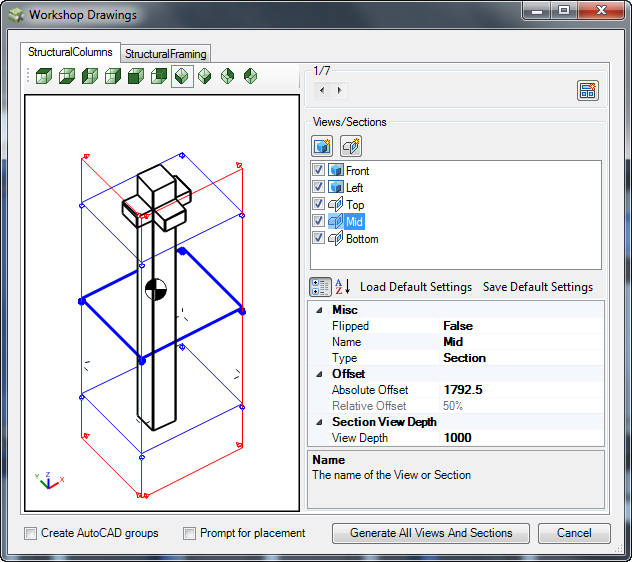This screenshot has width=632, height=562.
Task: Select the highlighted SW isometric view icon
Action: click(182, 76)
